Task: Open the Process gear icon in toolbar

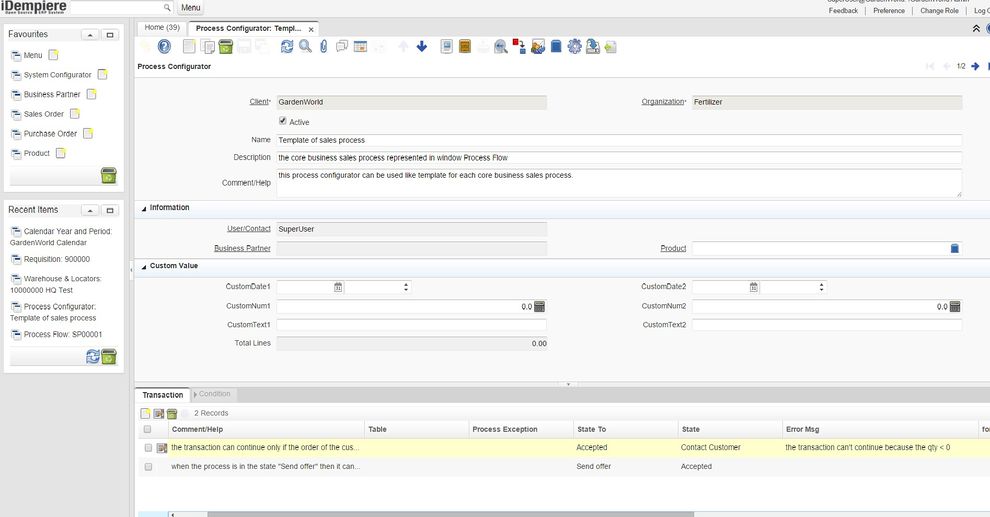Action: [x=574, y=47]
